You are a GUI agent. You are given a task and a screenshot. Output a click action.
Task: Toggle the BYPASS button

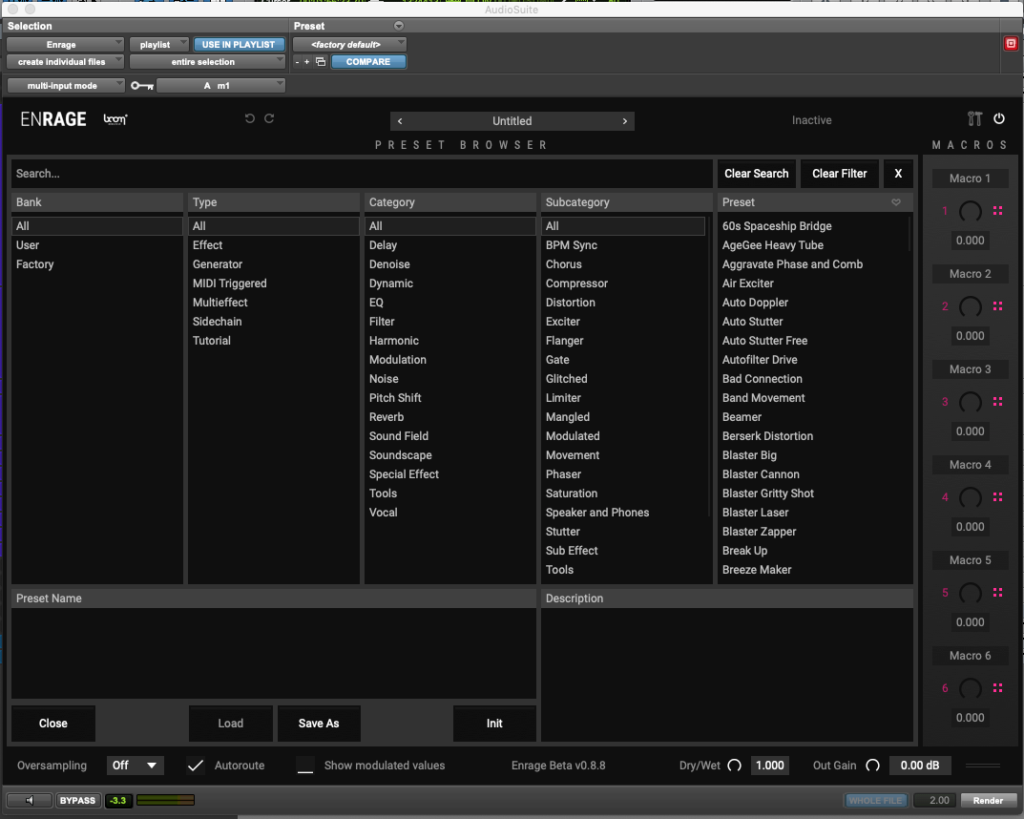coord(77,800)
